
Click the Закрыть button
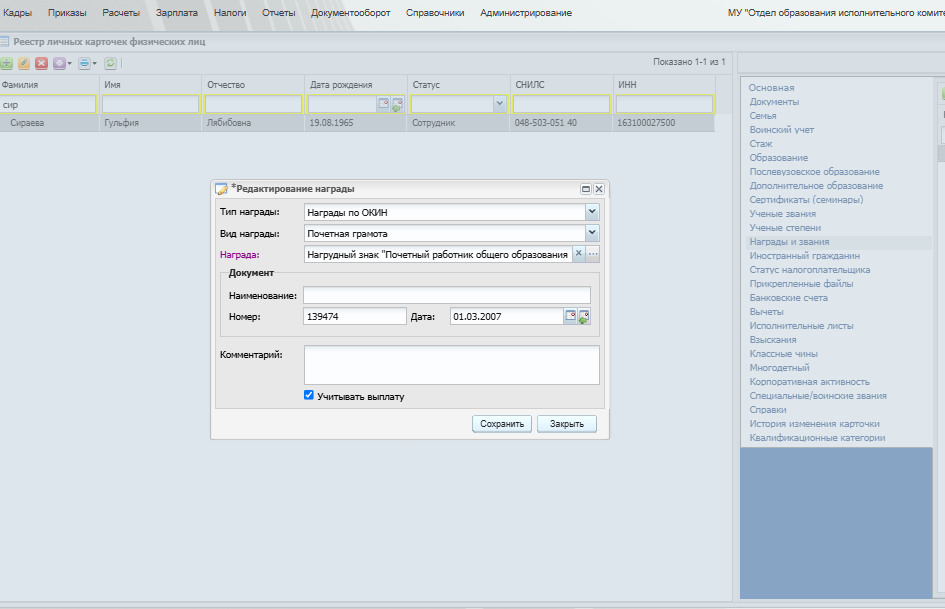567,424
